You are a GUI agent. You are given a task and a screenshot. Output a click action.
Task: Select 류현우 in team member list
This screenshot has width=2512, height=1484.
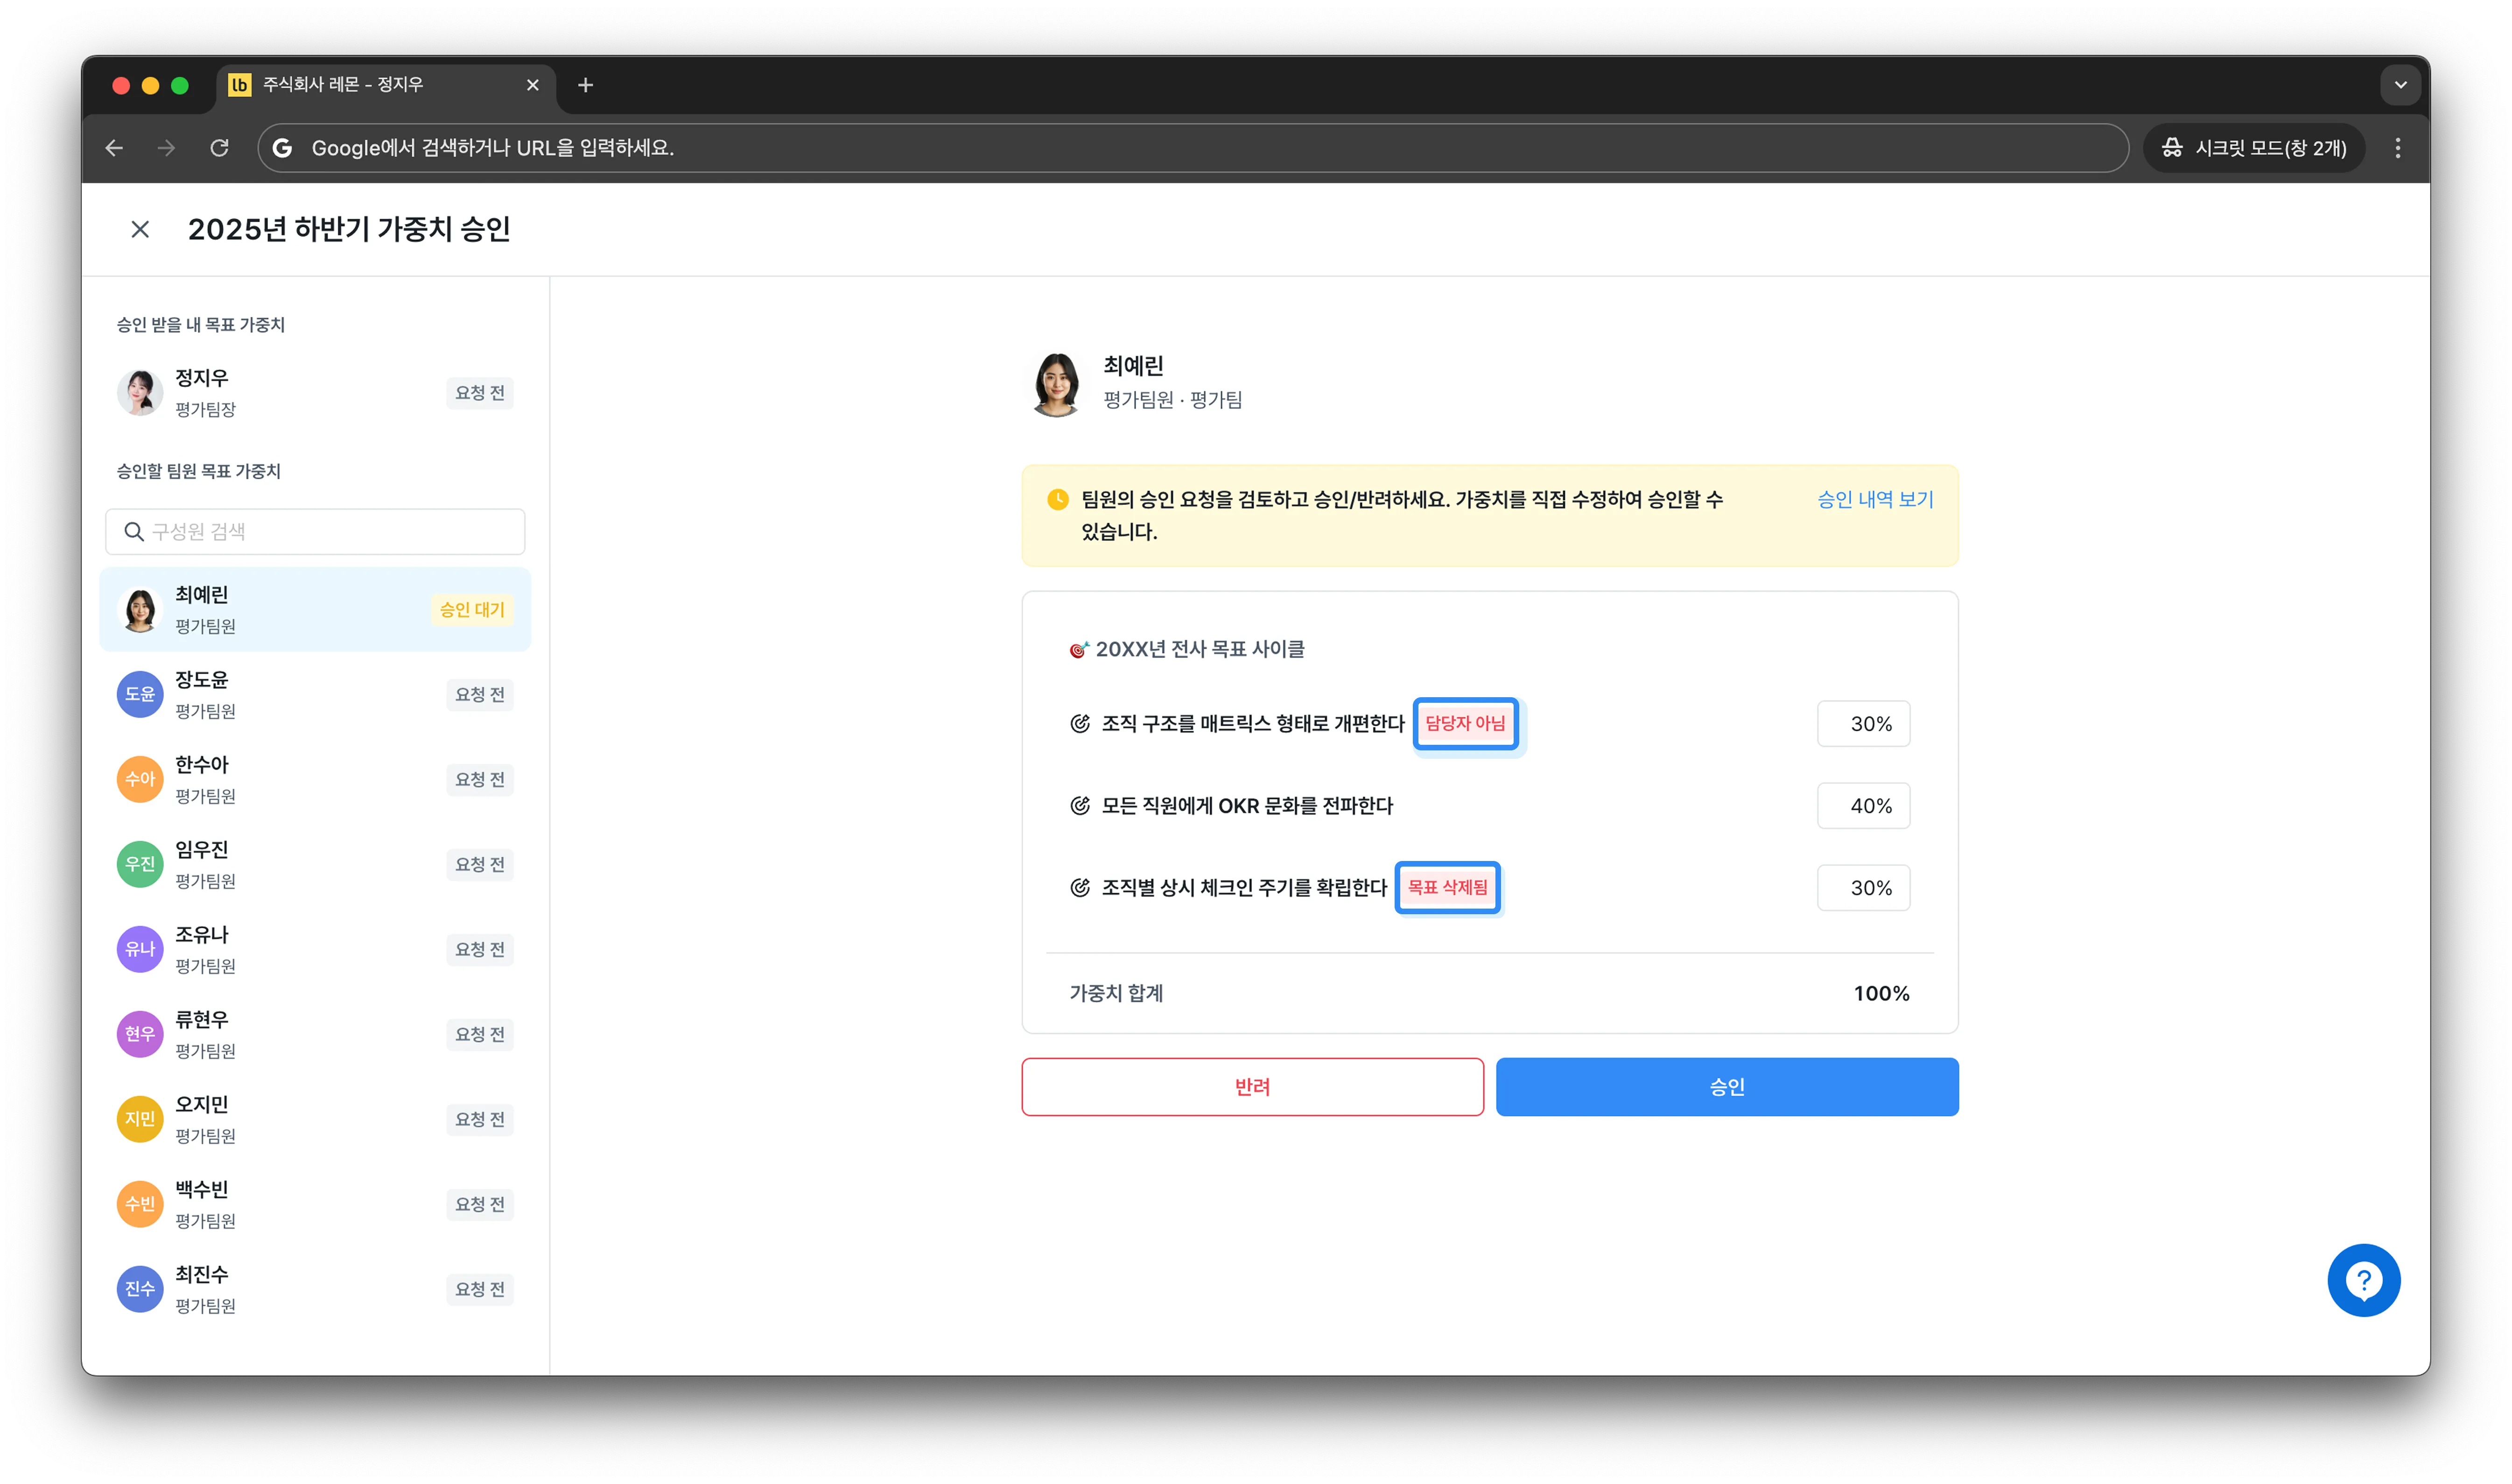tap(315, 1034)
